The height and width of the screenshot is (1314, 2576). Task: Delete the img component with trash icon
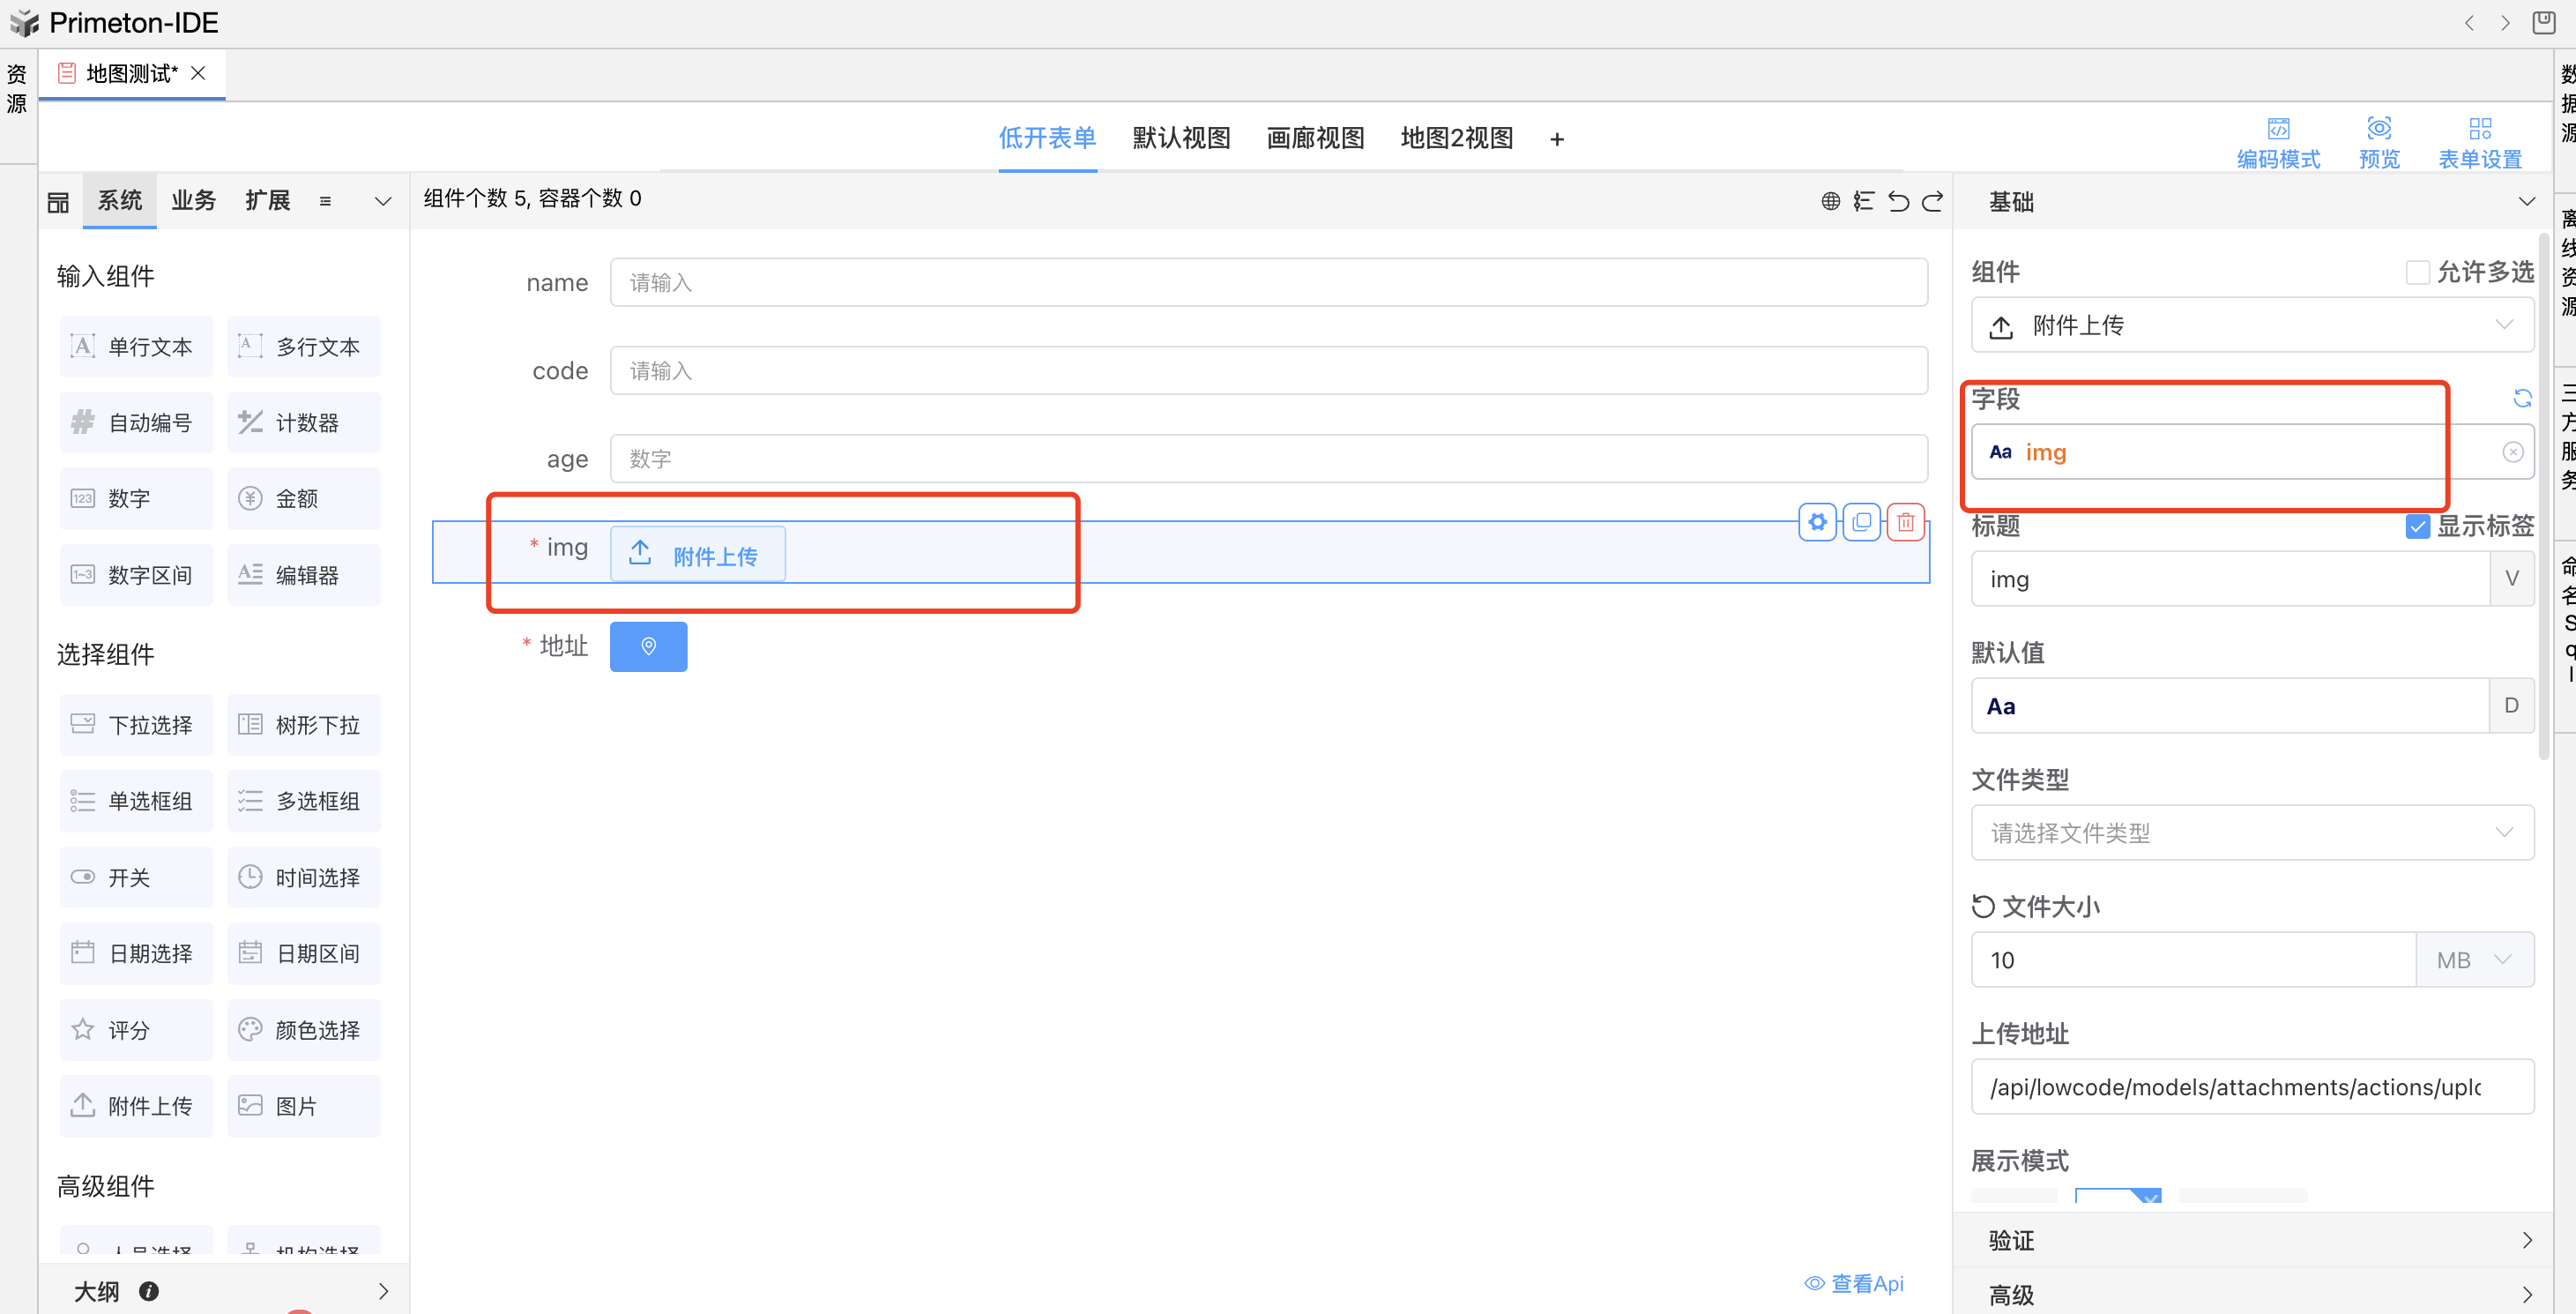tap(1905, 522)
